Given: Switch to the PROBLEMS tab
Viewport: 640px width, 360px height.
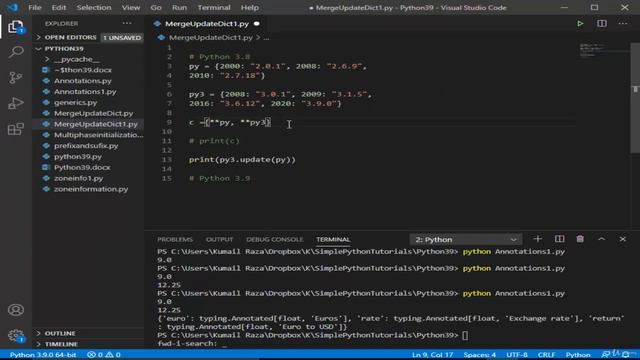Looking at the screenshot, I should (175, 240).
